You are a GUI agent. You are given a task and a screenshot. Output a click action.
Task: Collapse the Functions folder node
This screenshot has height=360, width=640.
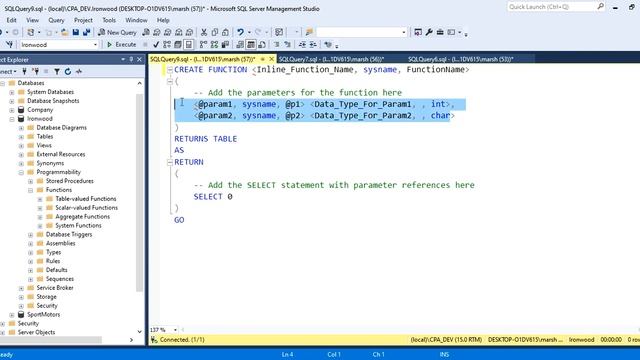click(31, 191)
